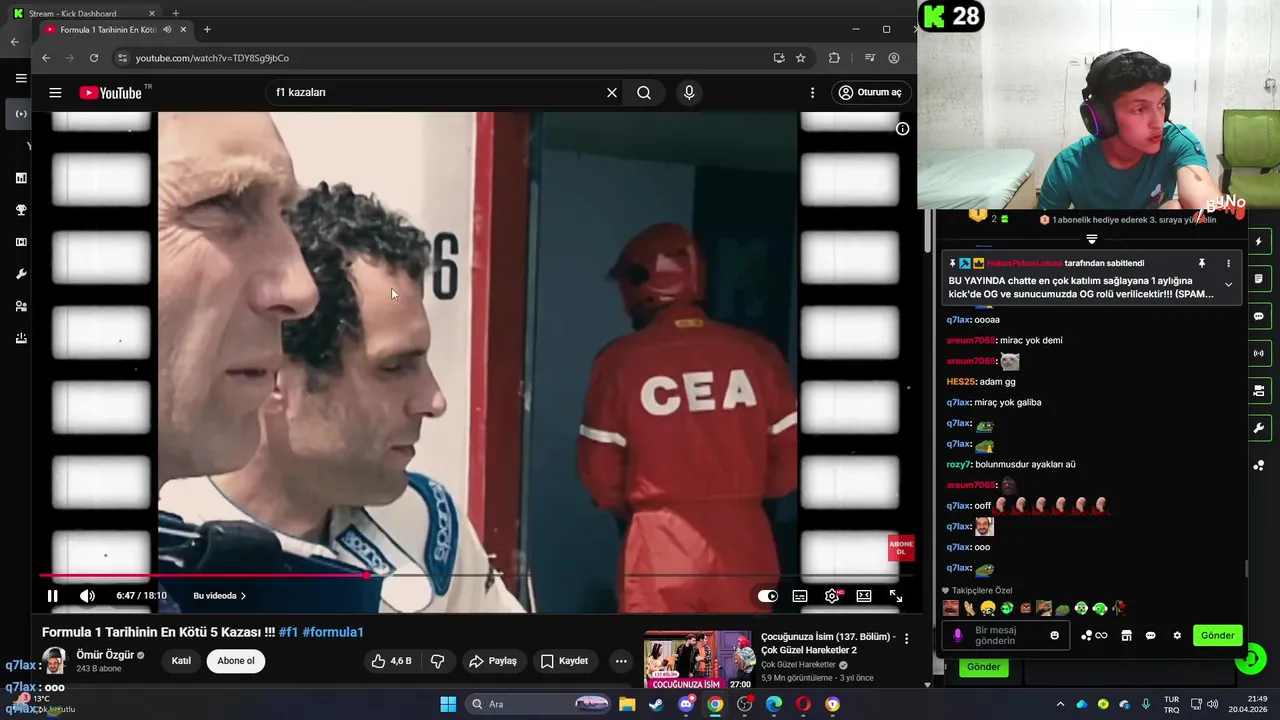Open the Steam taskbar icon

pos(656,704)
